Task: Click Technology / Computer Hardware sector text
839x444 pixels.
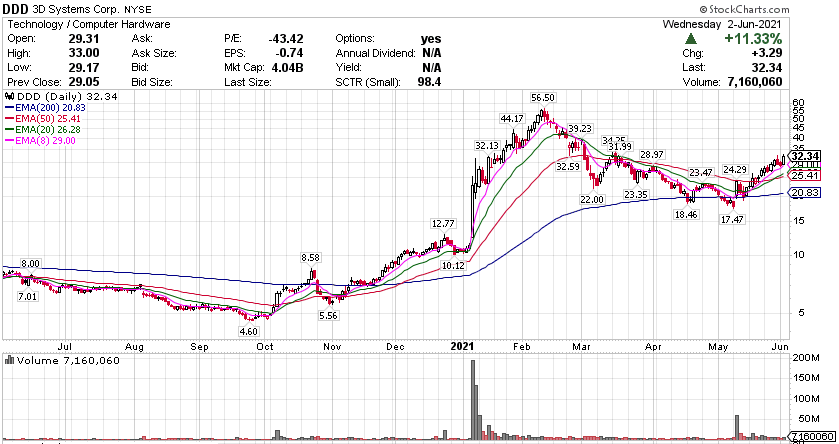Action: pos(89,24)
